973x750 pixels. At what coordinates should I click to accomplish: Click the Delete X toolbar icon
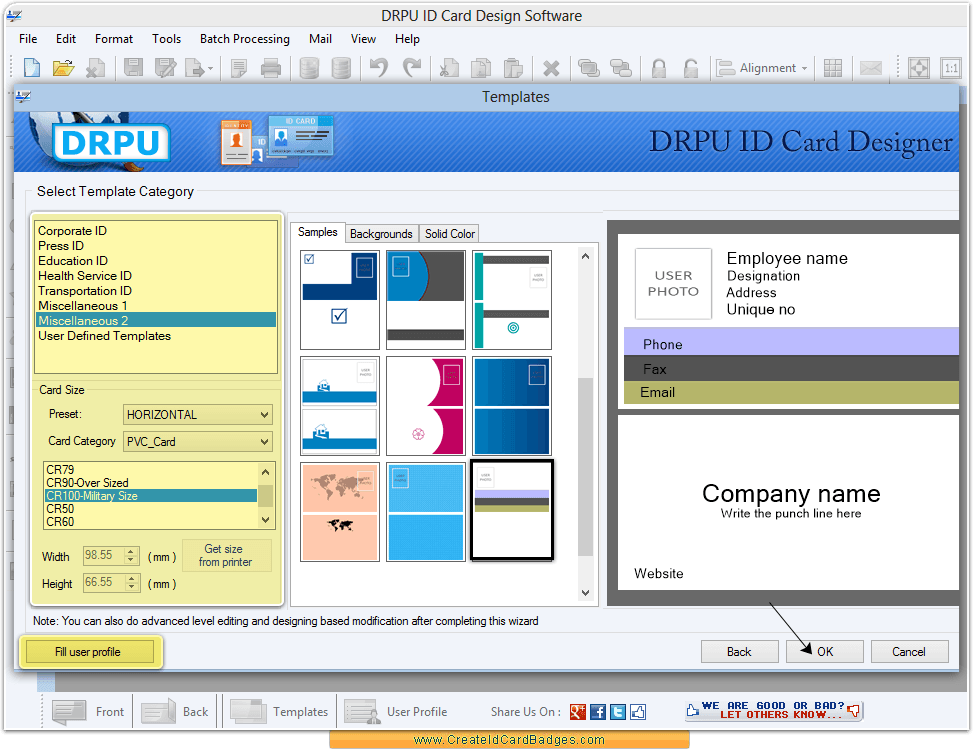pyautogui.click(x=551, y=68)
